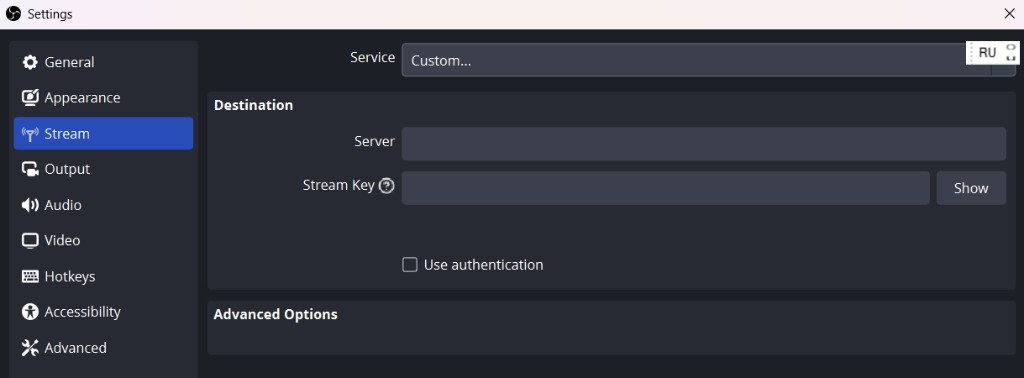This screenshot has width=1024, height=378.
Task: Click the screen capture icon beside RU
Action: (x=1011, y=53)
